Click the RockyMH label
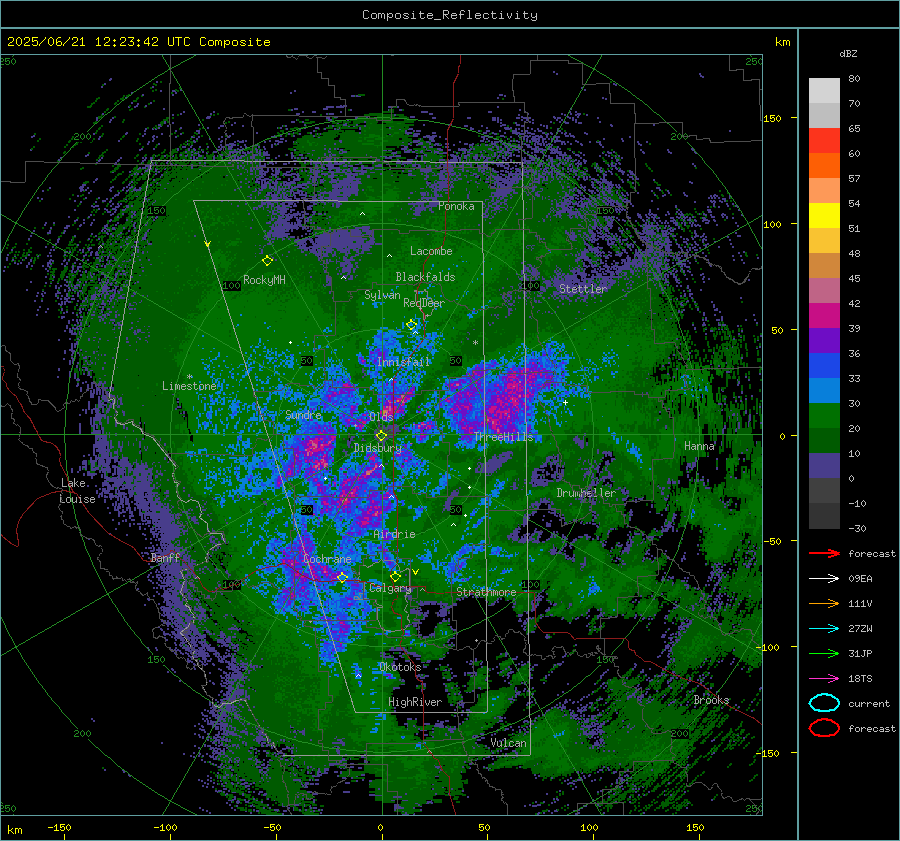Image resolution: width=900 pixels, height=841 pixels. (x=264, y=280)
